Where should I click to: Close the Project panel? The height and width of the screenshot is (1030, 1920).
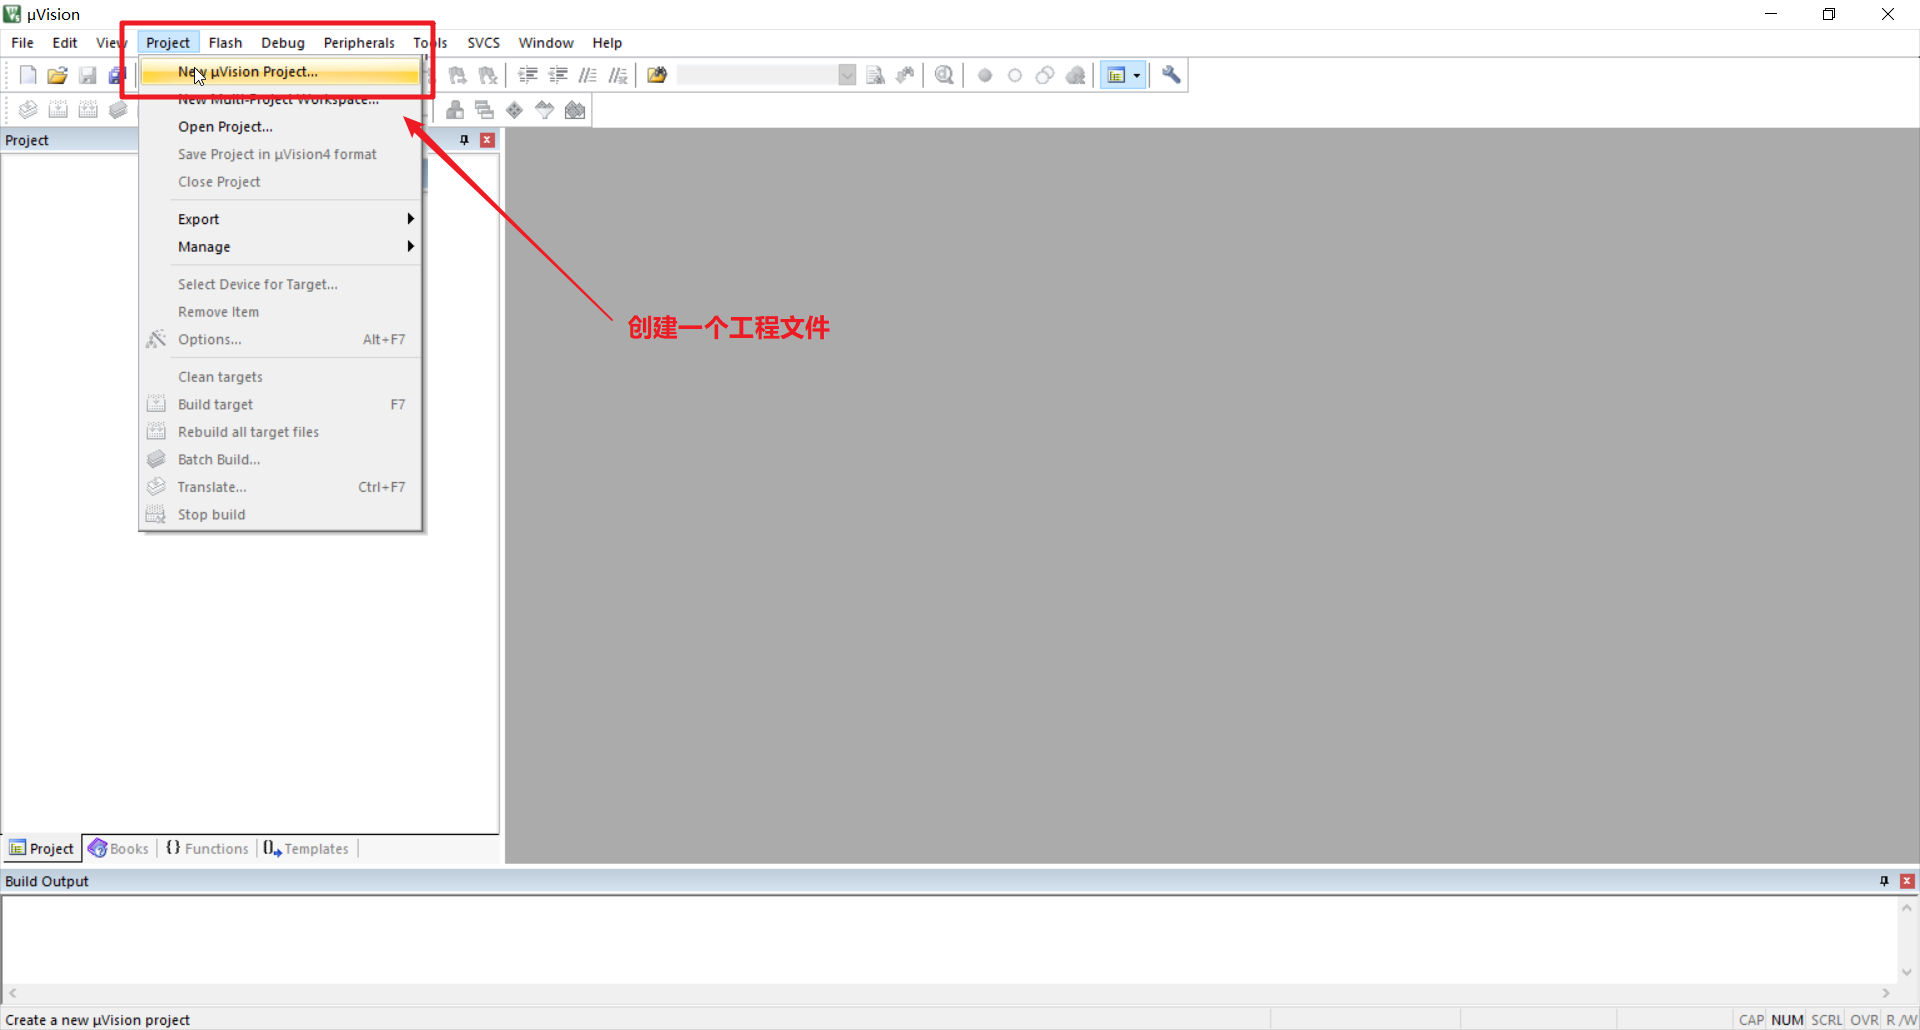tap(487, 140)
